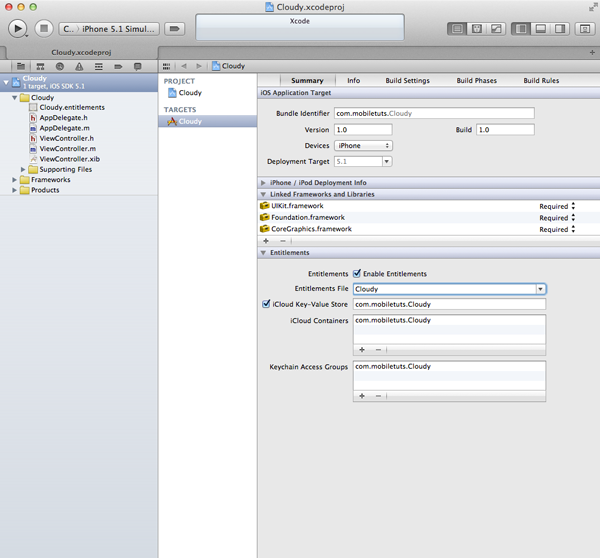The image size is (600, 558).
Task: Change Foundation.framework Required stepper
Action: (x=573, y=218)
